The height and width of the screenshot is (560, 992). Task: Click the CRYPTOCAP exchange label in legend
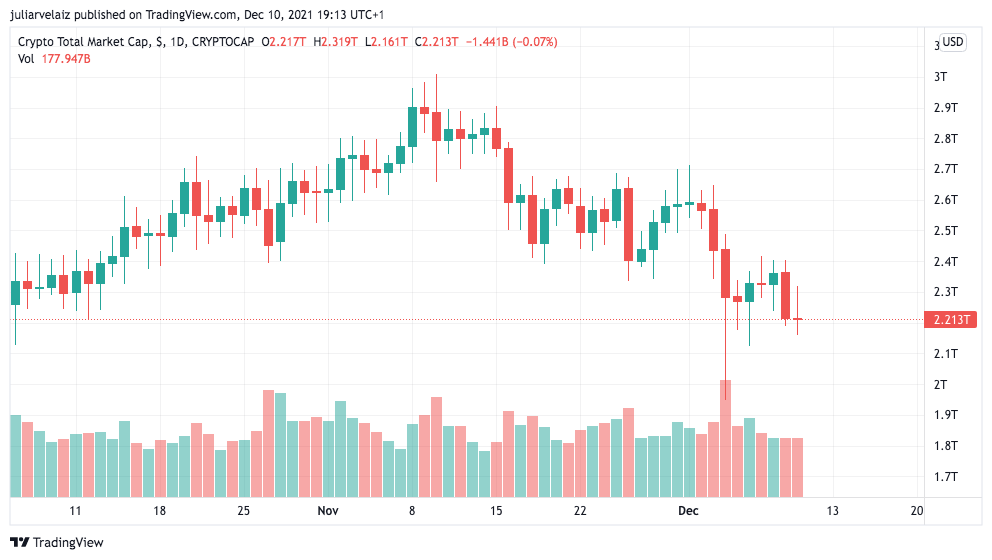pos(222,42)
